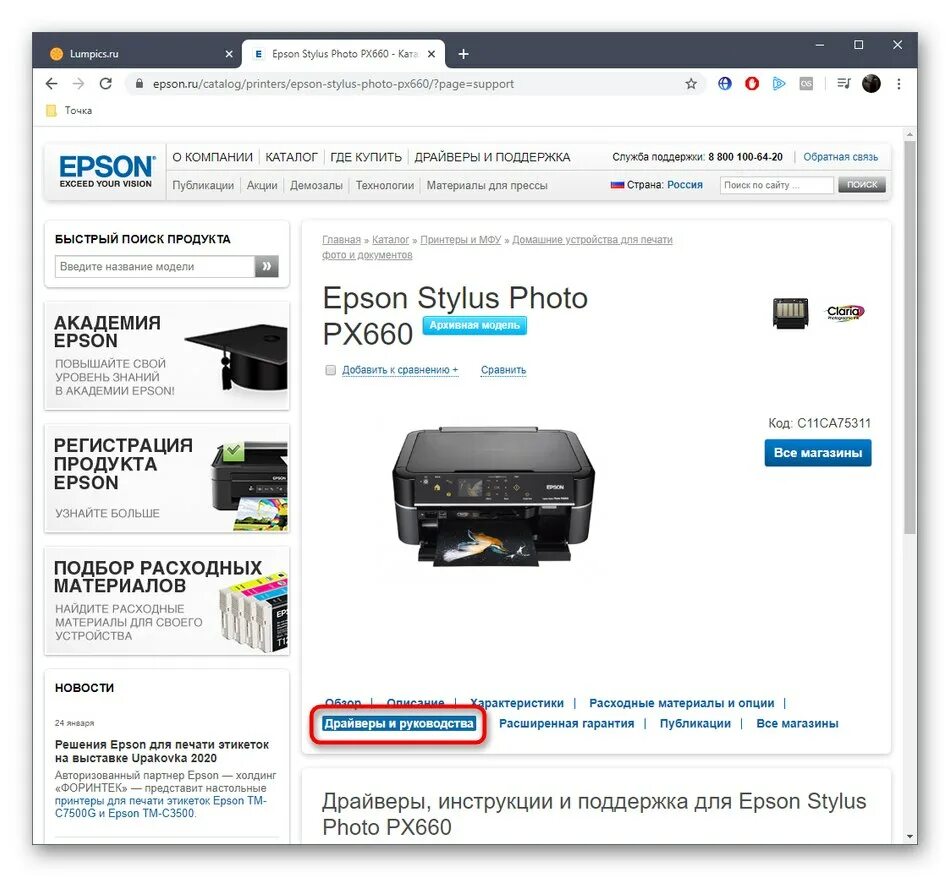Open the Принтеры и МФУ breadcrumb
The width and height of the screenshot is (950, 877).
coord(460,240)
